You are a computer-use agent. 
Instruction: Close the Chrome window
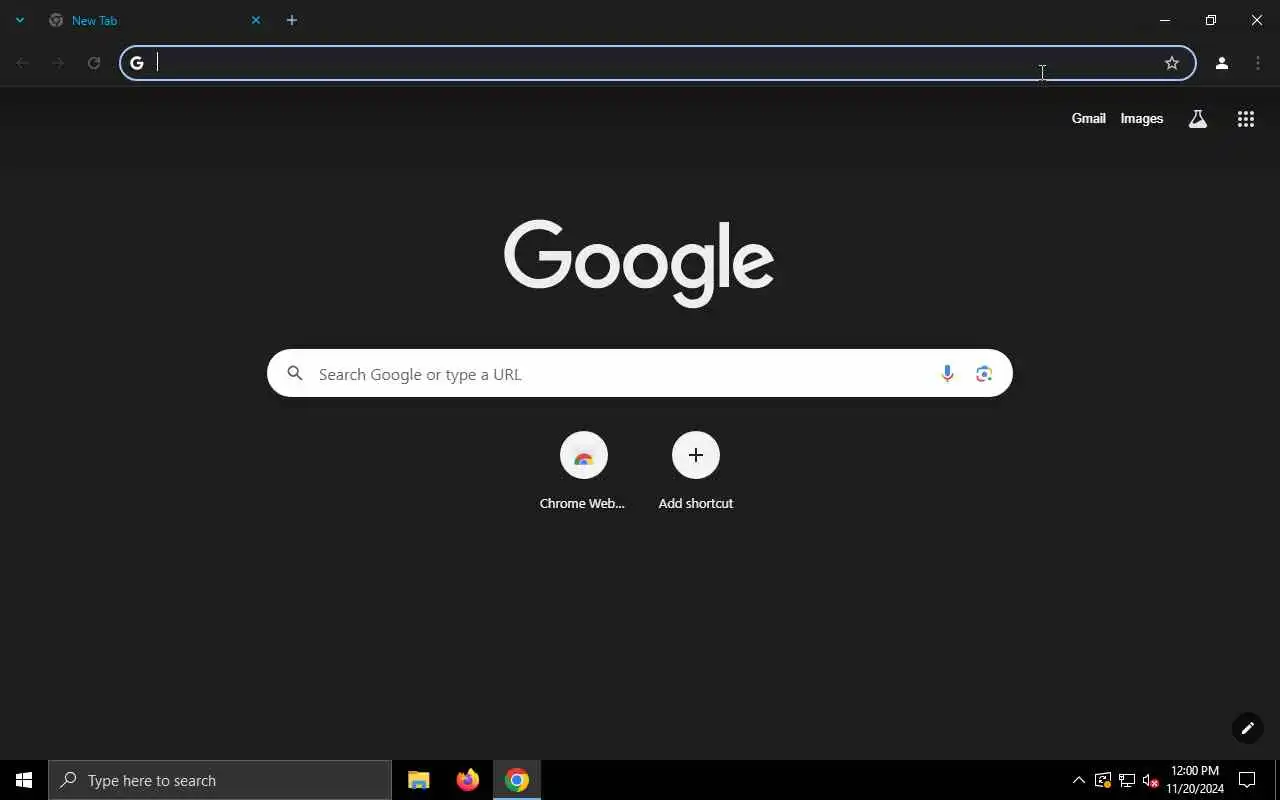coord(1257,20)
